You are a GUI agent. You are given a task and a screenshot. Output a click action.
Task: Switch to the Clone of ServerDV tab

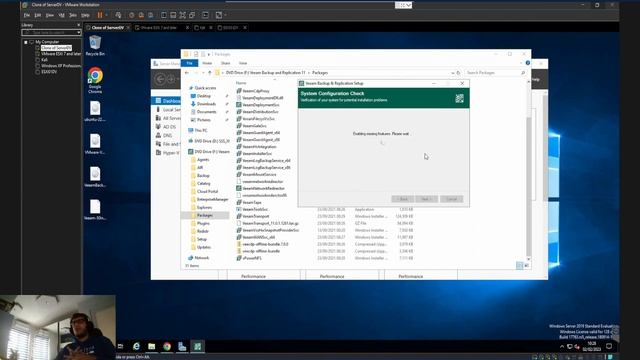tap(107, 28)
